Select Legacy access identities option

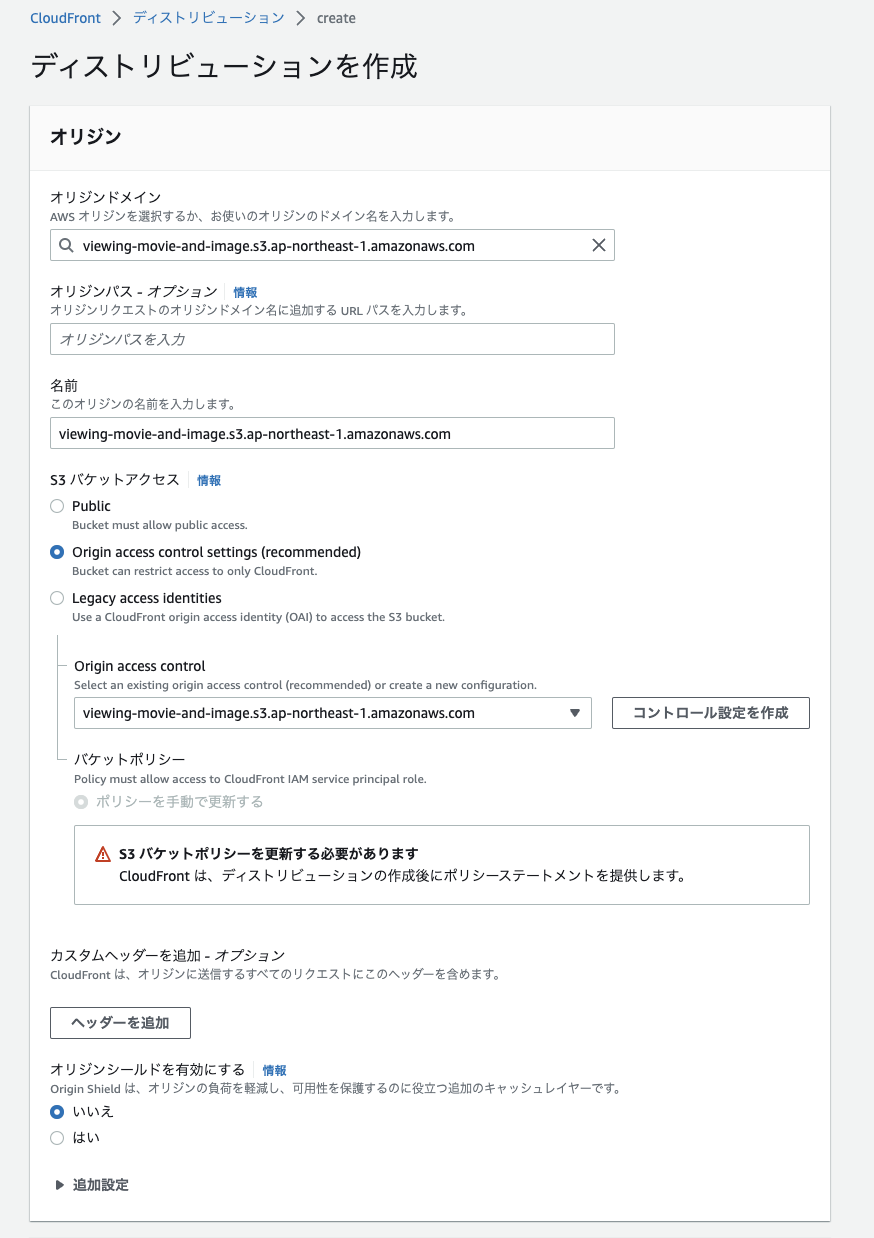(x=57, y=599)
